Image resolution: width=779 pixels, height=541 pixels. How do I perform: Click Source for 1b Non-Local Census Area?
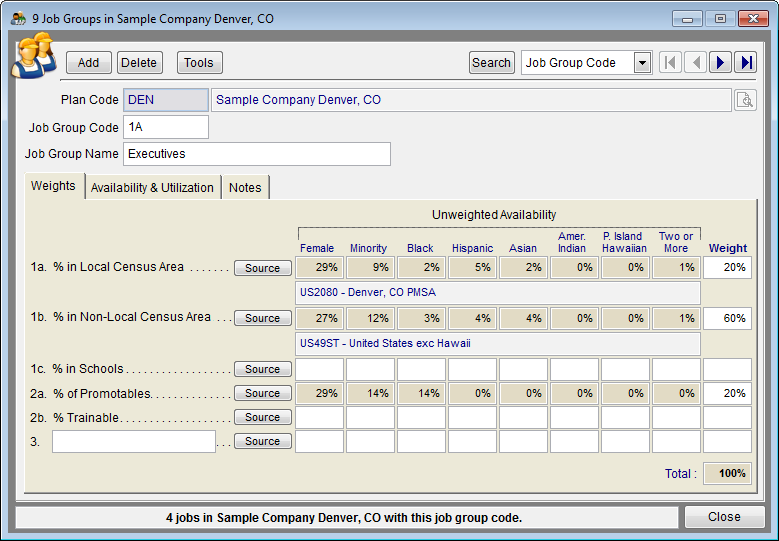263,318
